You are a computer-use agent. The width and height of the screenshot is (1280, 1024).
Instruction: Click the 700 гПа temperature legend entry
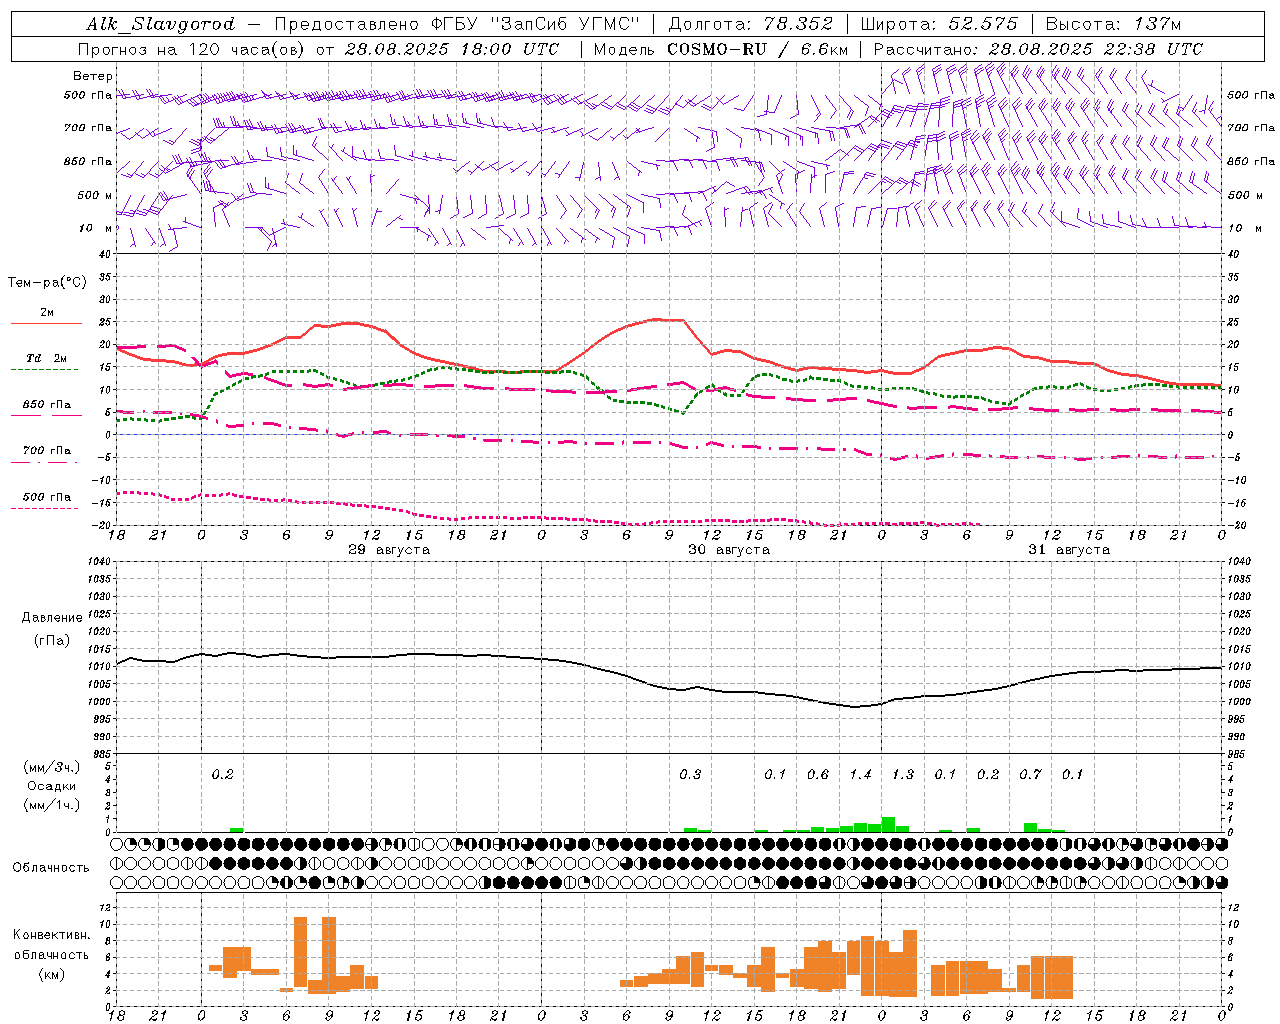[47, 450]
